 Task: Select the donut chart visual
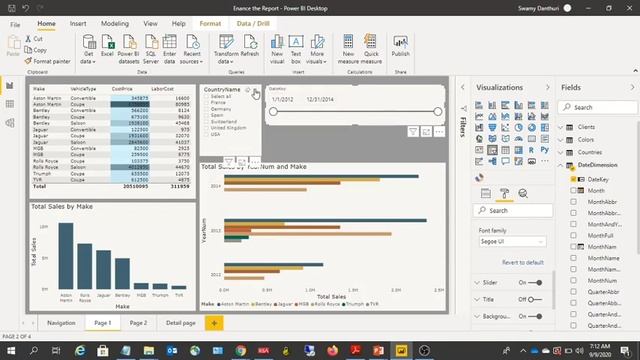[531, 128]
